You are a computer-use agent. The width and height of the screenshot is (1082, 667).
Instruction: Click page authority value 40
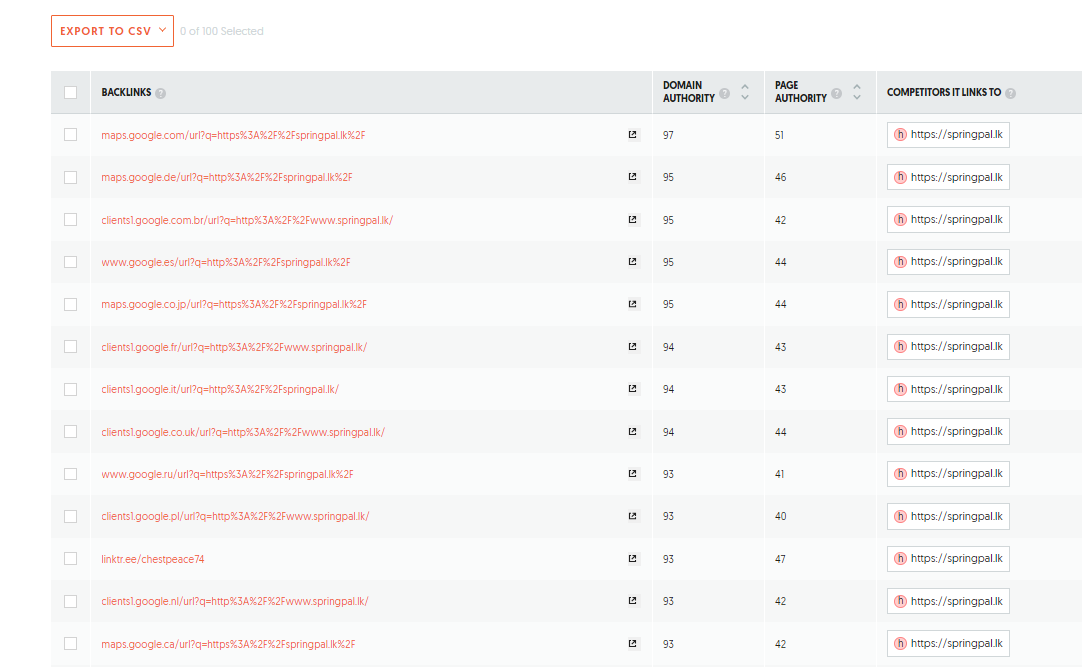click(780, 516)
